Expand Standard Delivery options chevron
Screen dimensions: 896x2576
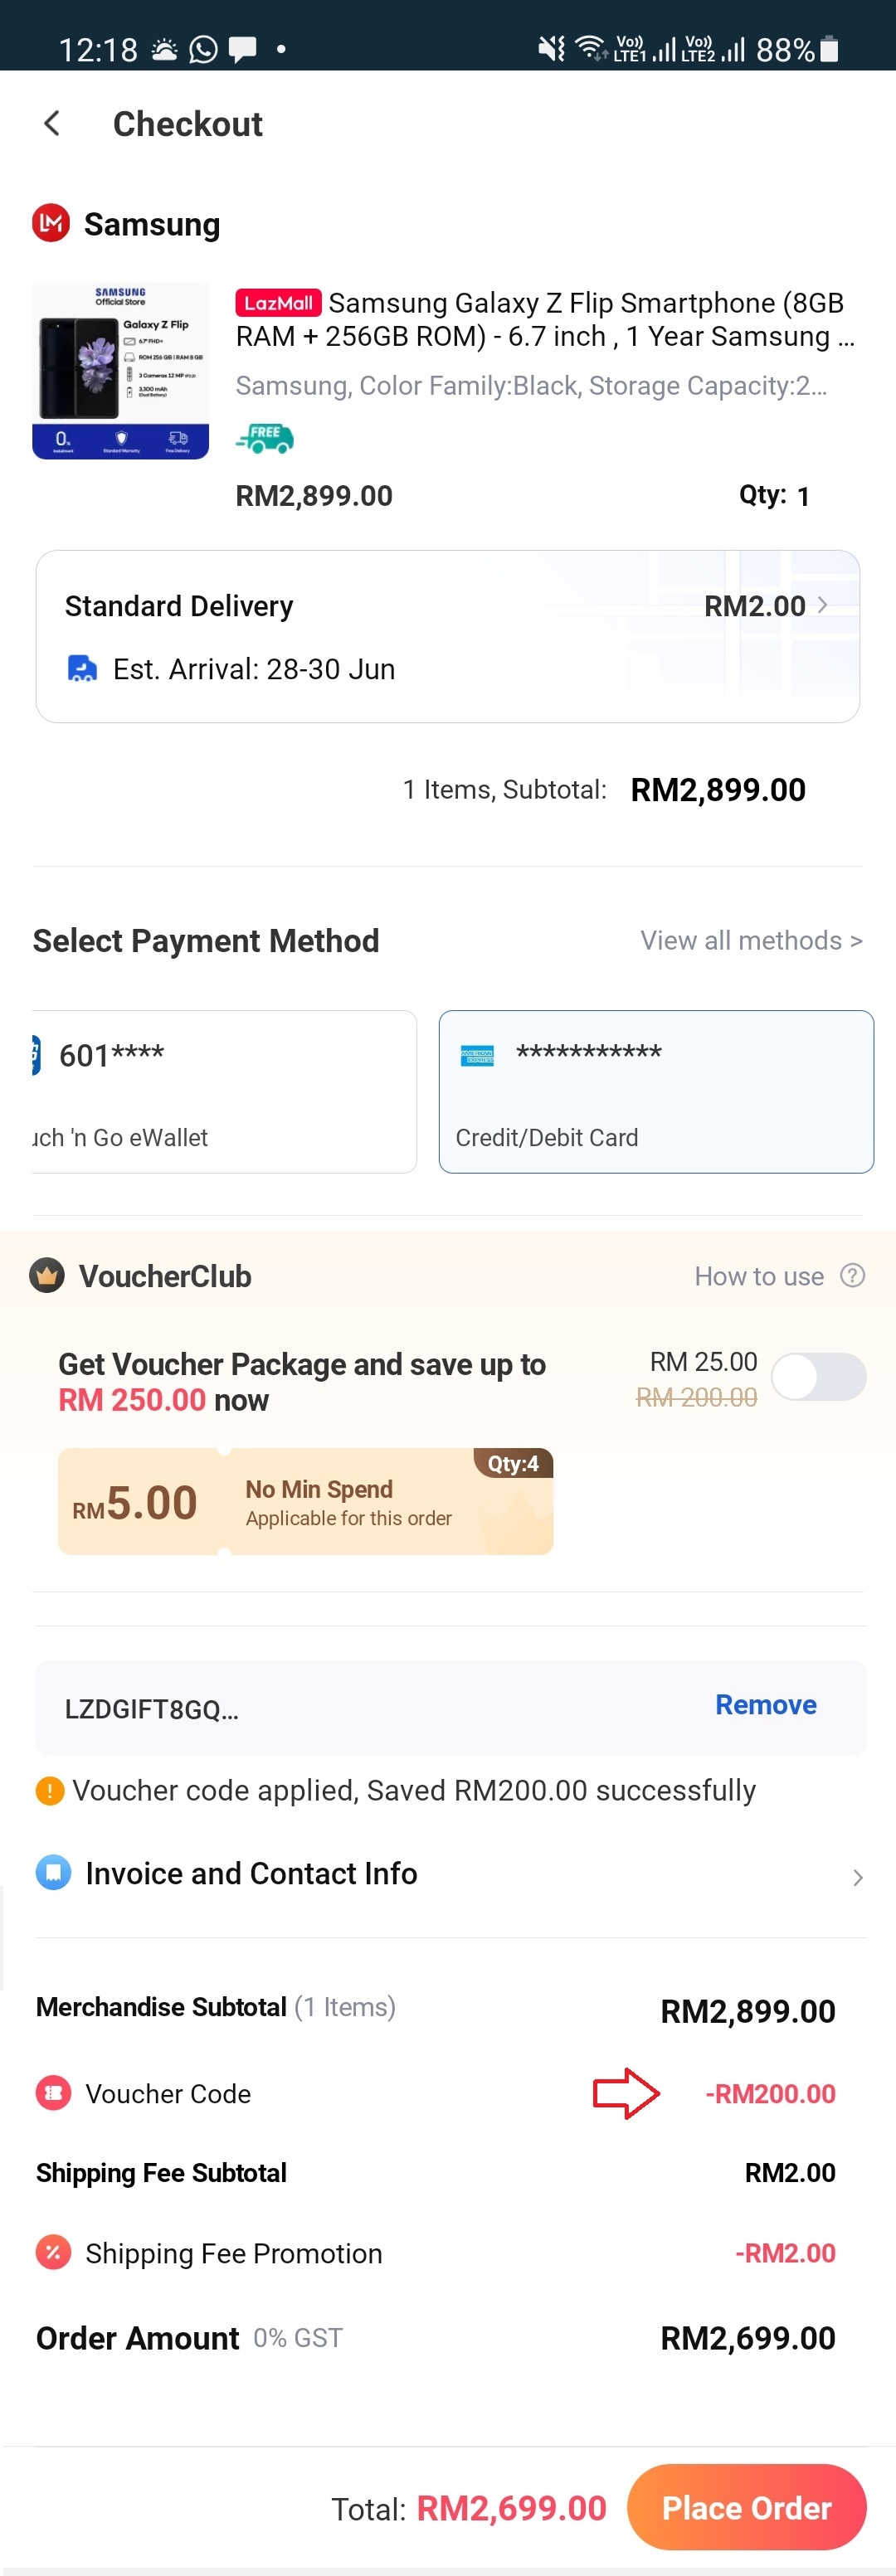pos(822,605)
